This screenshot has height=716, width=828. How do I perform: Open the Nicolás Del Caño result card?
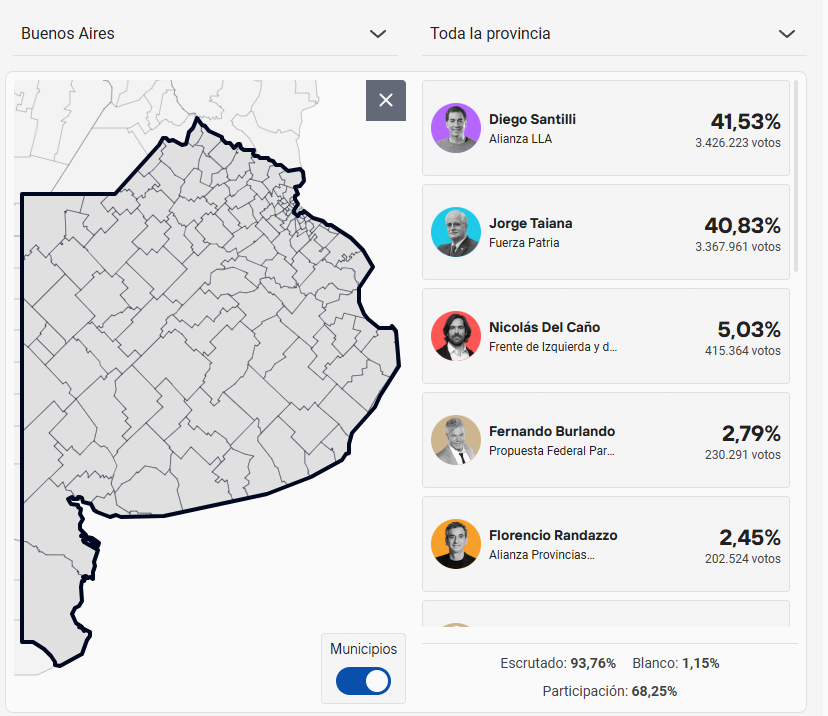pyautogui.click(x=605, y=336)
